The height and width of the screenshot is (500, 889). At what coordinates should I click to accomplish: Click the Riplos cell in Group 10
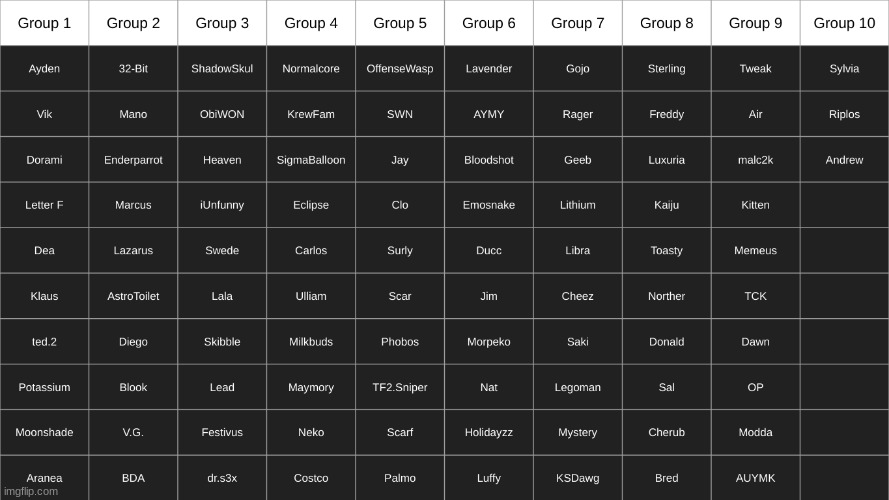tap(844, 114)
